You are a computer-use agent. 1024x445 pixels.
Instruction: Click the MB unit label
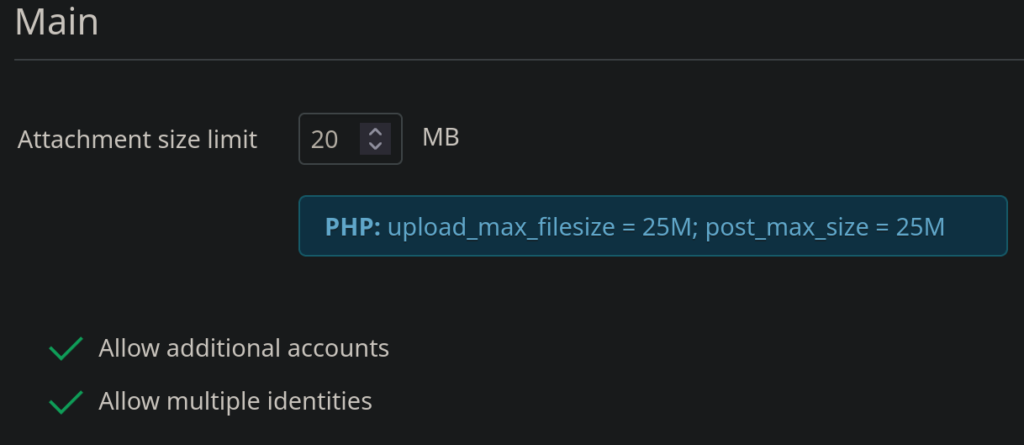click(x=440, y=137)
